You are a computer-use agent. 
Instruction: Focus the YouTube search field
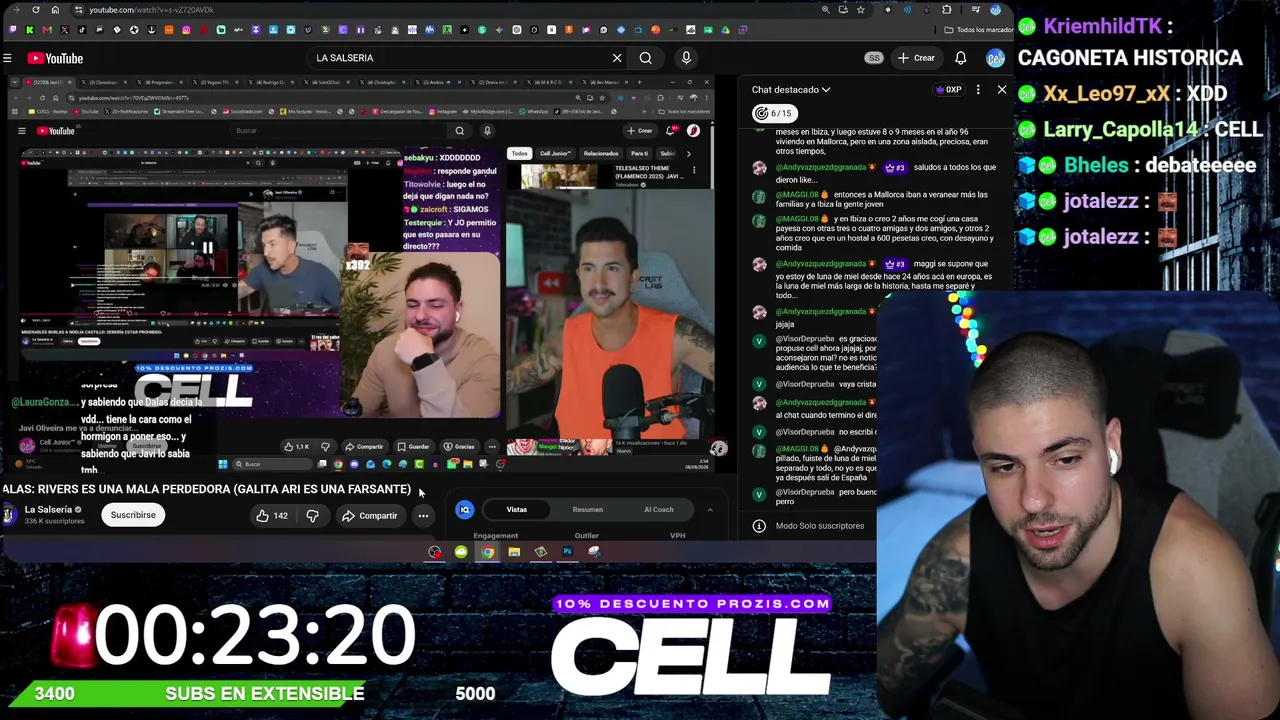click(x=457, y=58)
